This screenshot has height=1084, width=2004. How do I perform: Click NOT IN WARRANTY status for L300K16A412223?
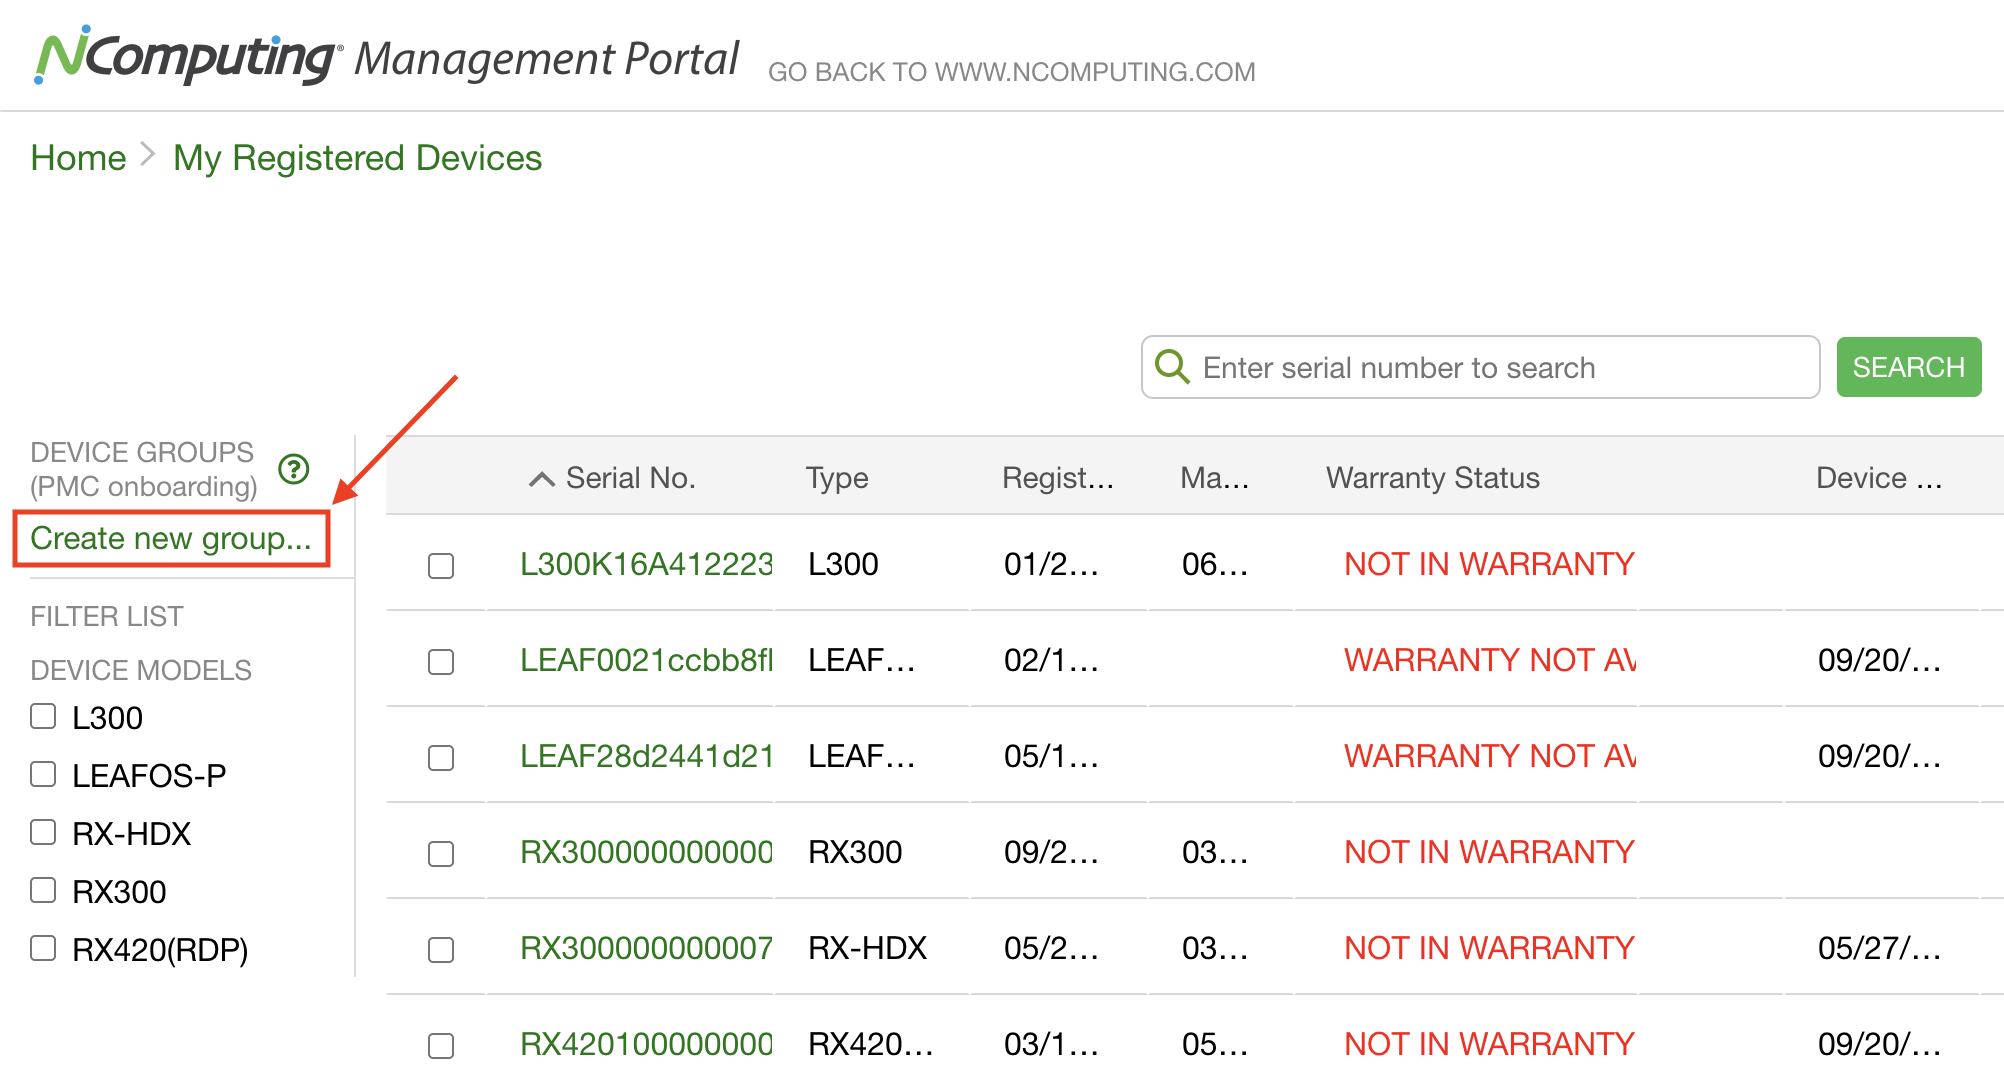1489,564
